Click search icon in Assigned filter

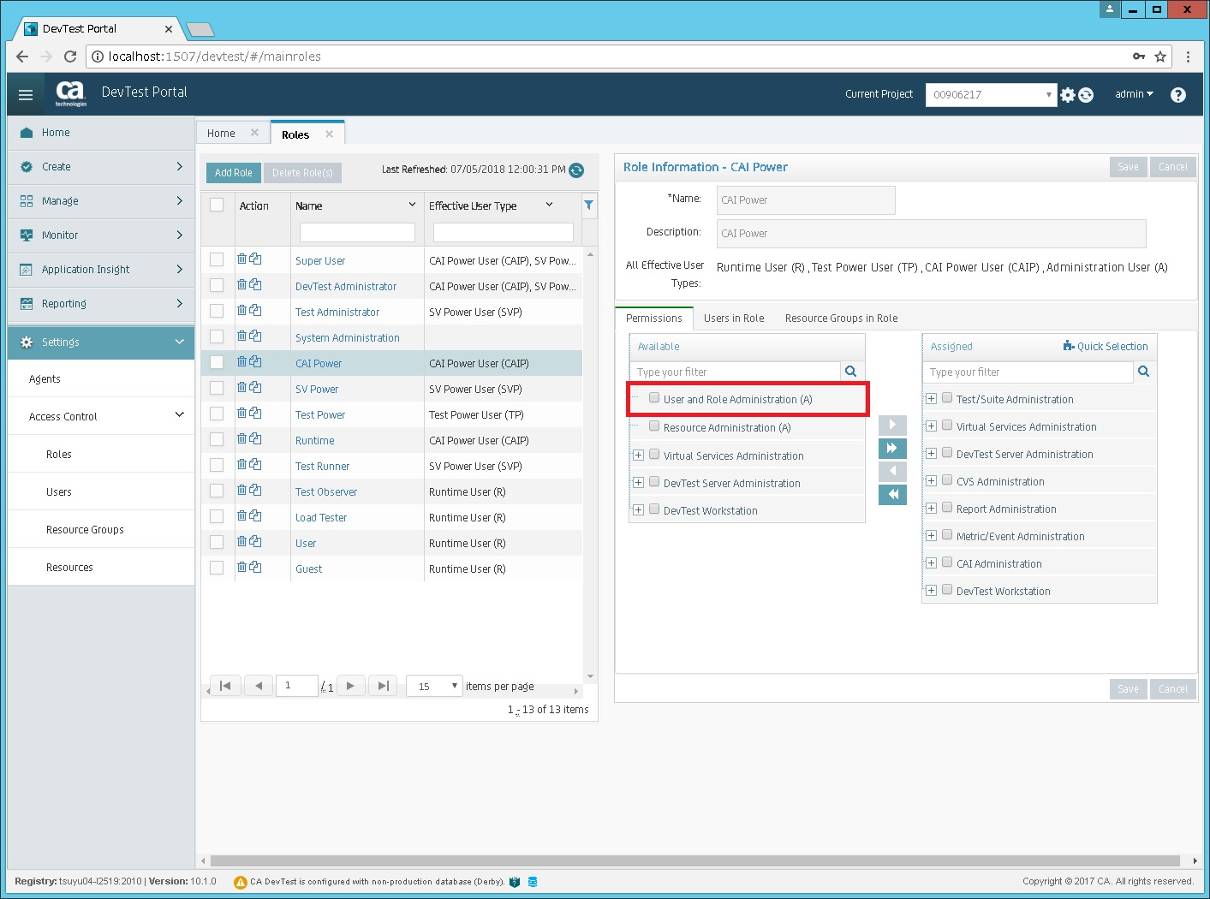pos(1144,371)
